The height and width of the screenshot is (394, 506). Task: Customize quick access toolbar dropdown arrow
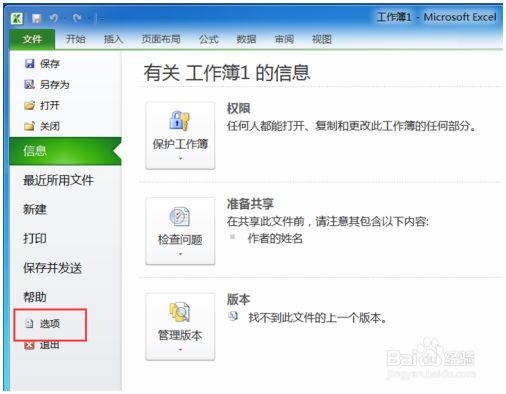click(101, 18)
